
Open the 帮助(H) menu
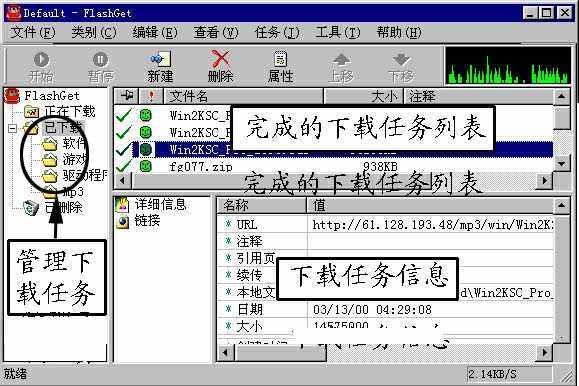[399, 33]
